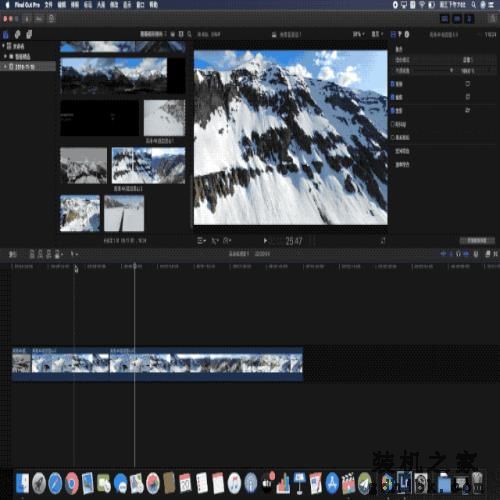The image size is (500, 500).
Task: Toggle the Inspector panel visibility button
Action: pyautogui.click(x=469, y=19)
